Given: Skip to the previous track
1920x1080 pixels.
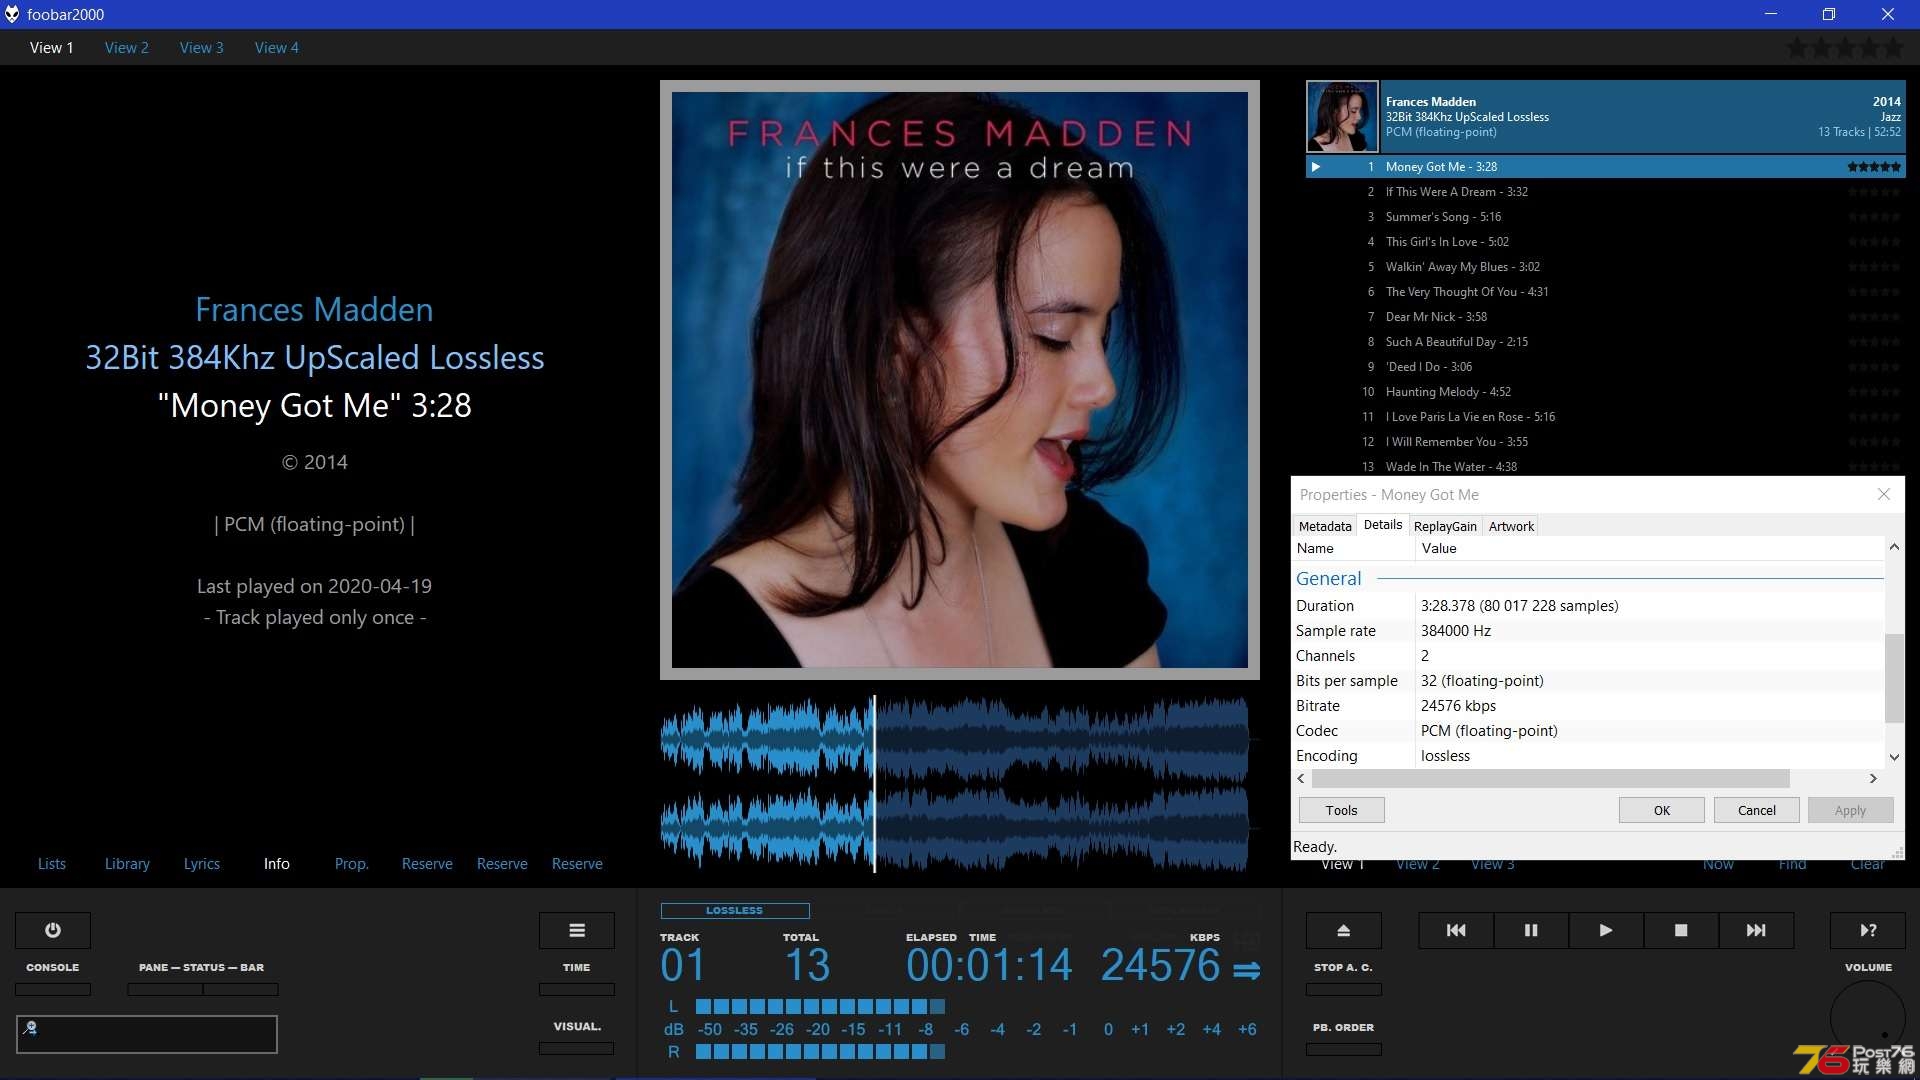Looking at the screenshot, I should pyautogui.click(x=1456, y=930).
